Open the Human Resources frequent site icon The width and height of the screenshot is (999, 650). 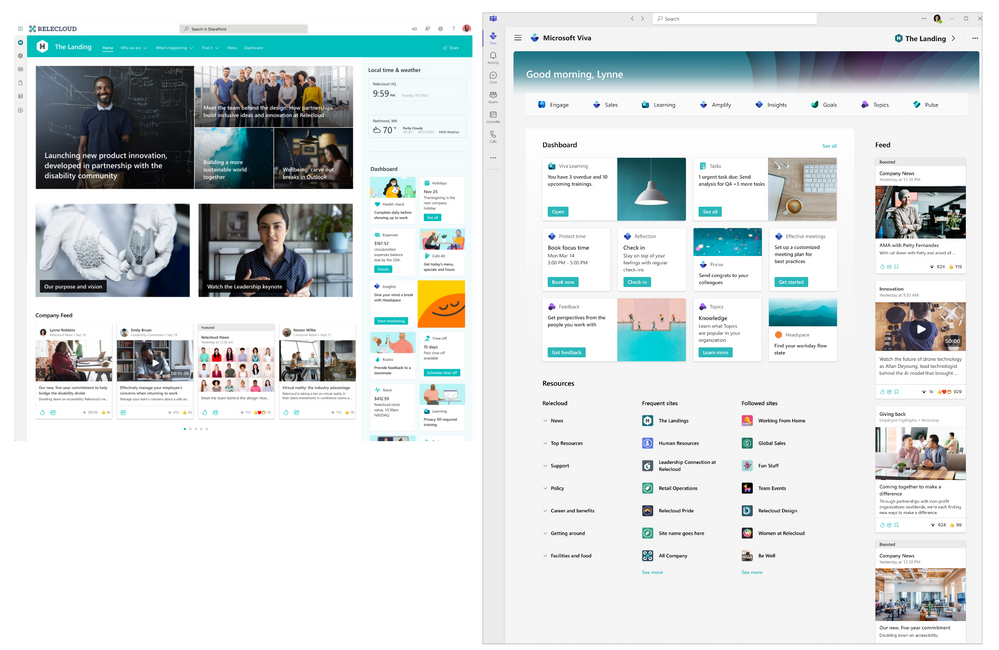click(x=647, y=443)
